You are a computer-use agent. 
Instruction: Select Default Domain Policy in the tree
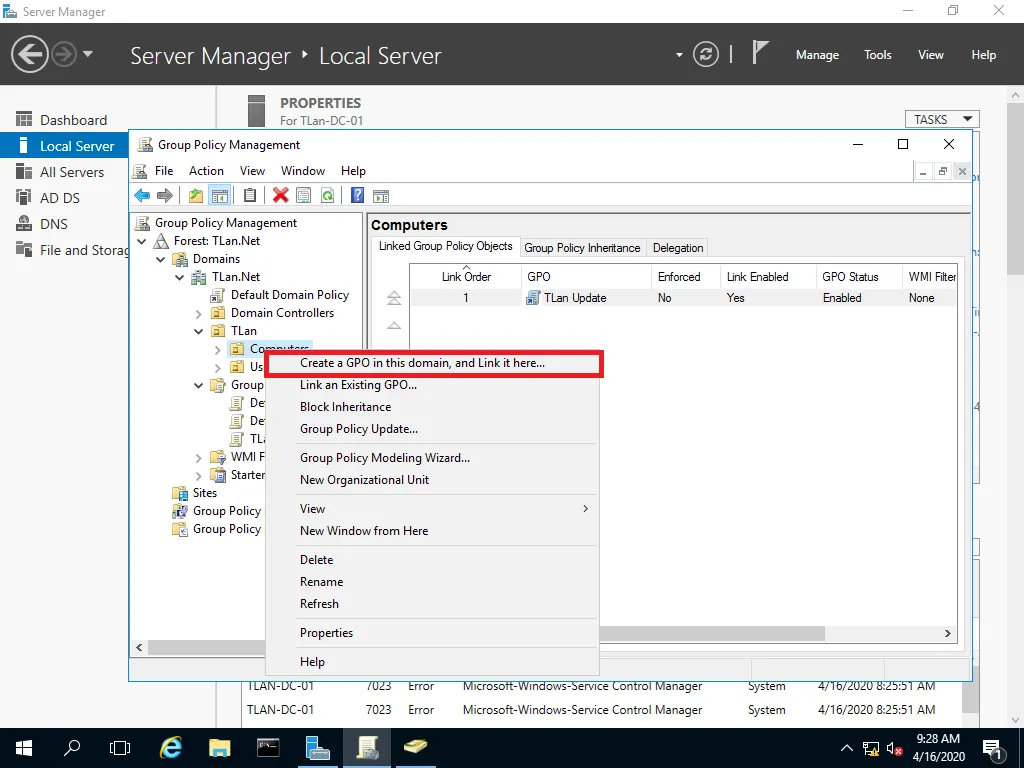pos(289,295)
